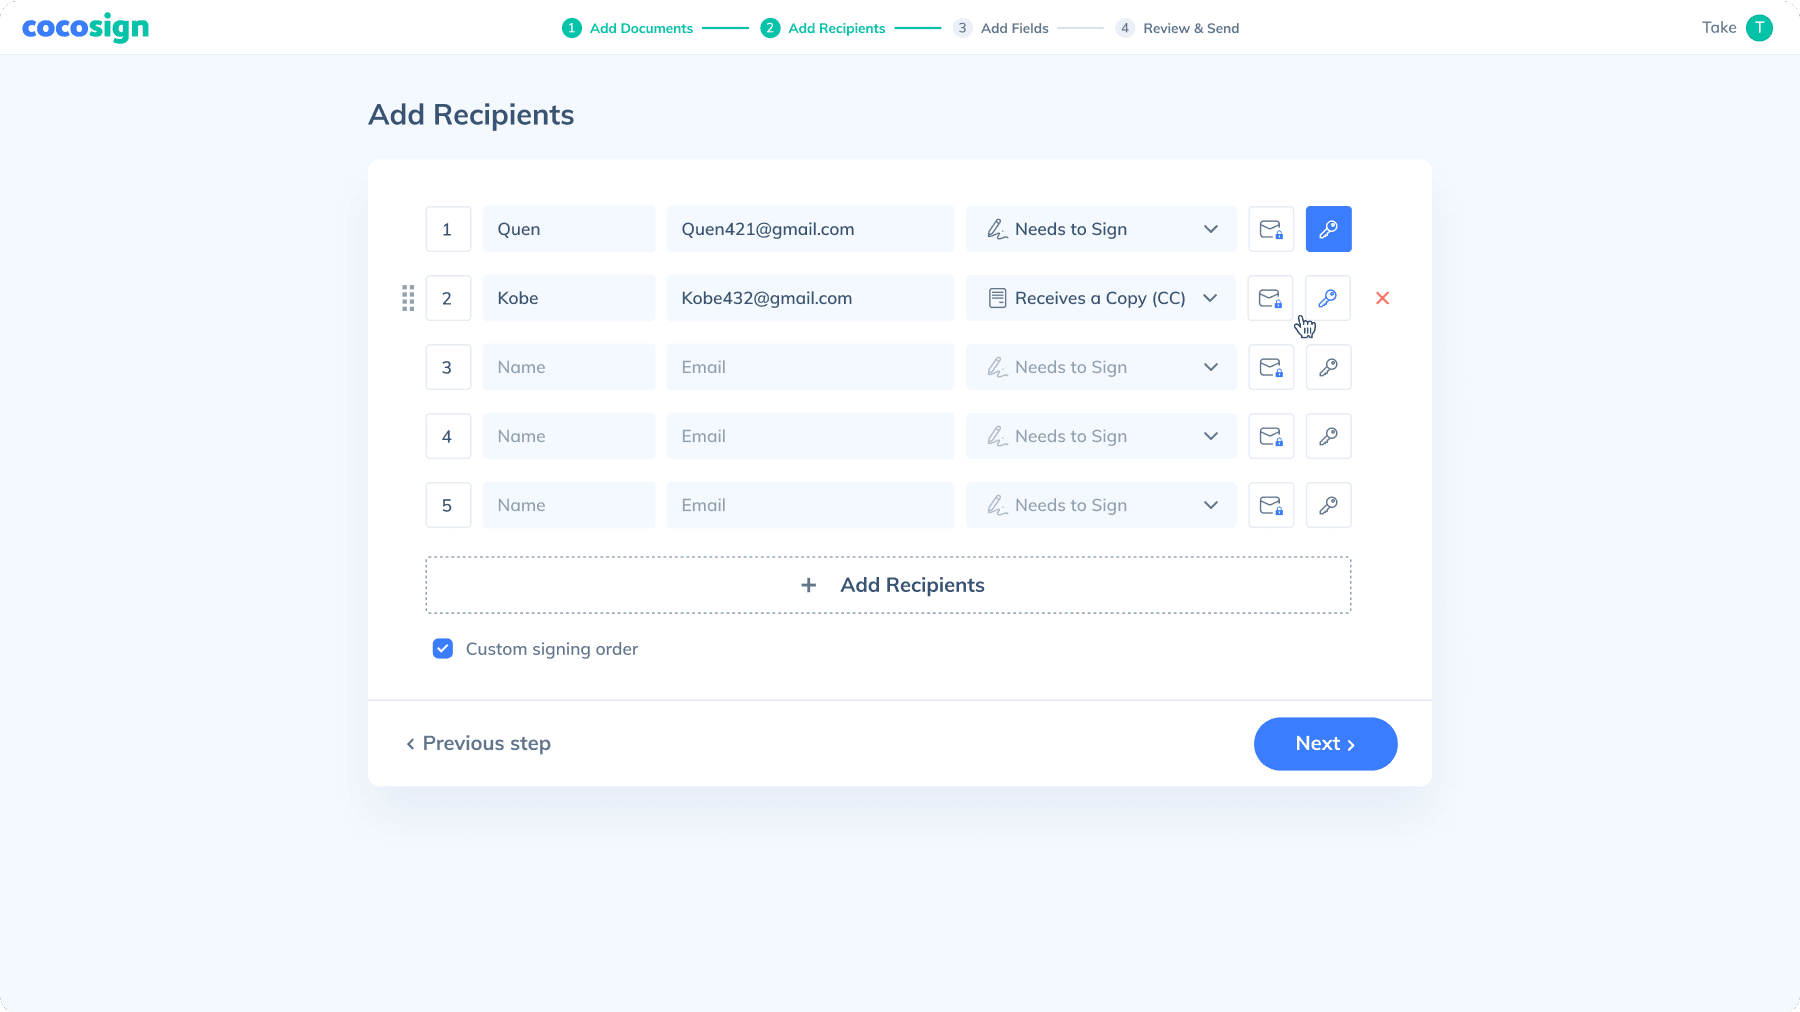Screen dimensions: 1800x1012
Task: Click the envelope icon in row 3
Action: 1271,367
